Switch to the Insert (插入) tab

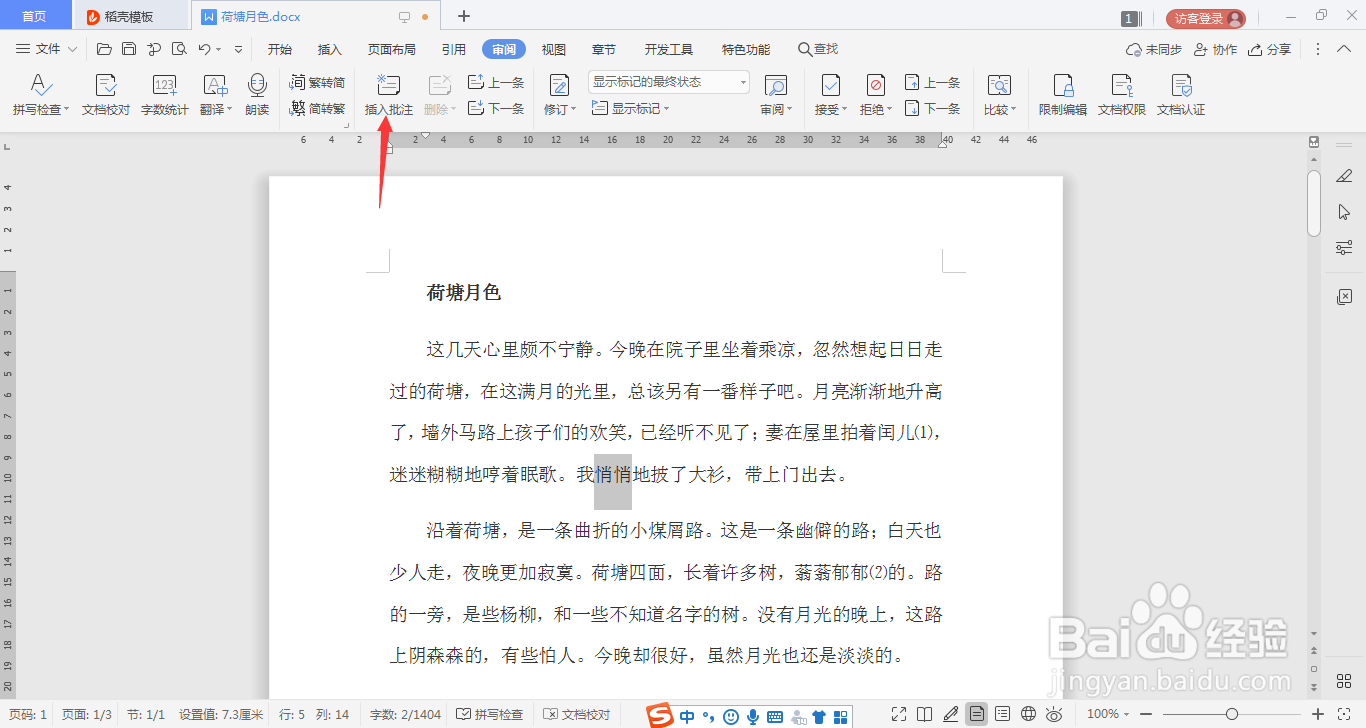coord(330,49)
